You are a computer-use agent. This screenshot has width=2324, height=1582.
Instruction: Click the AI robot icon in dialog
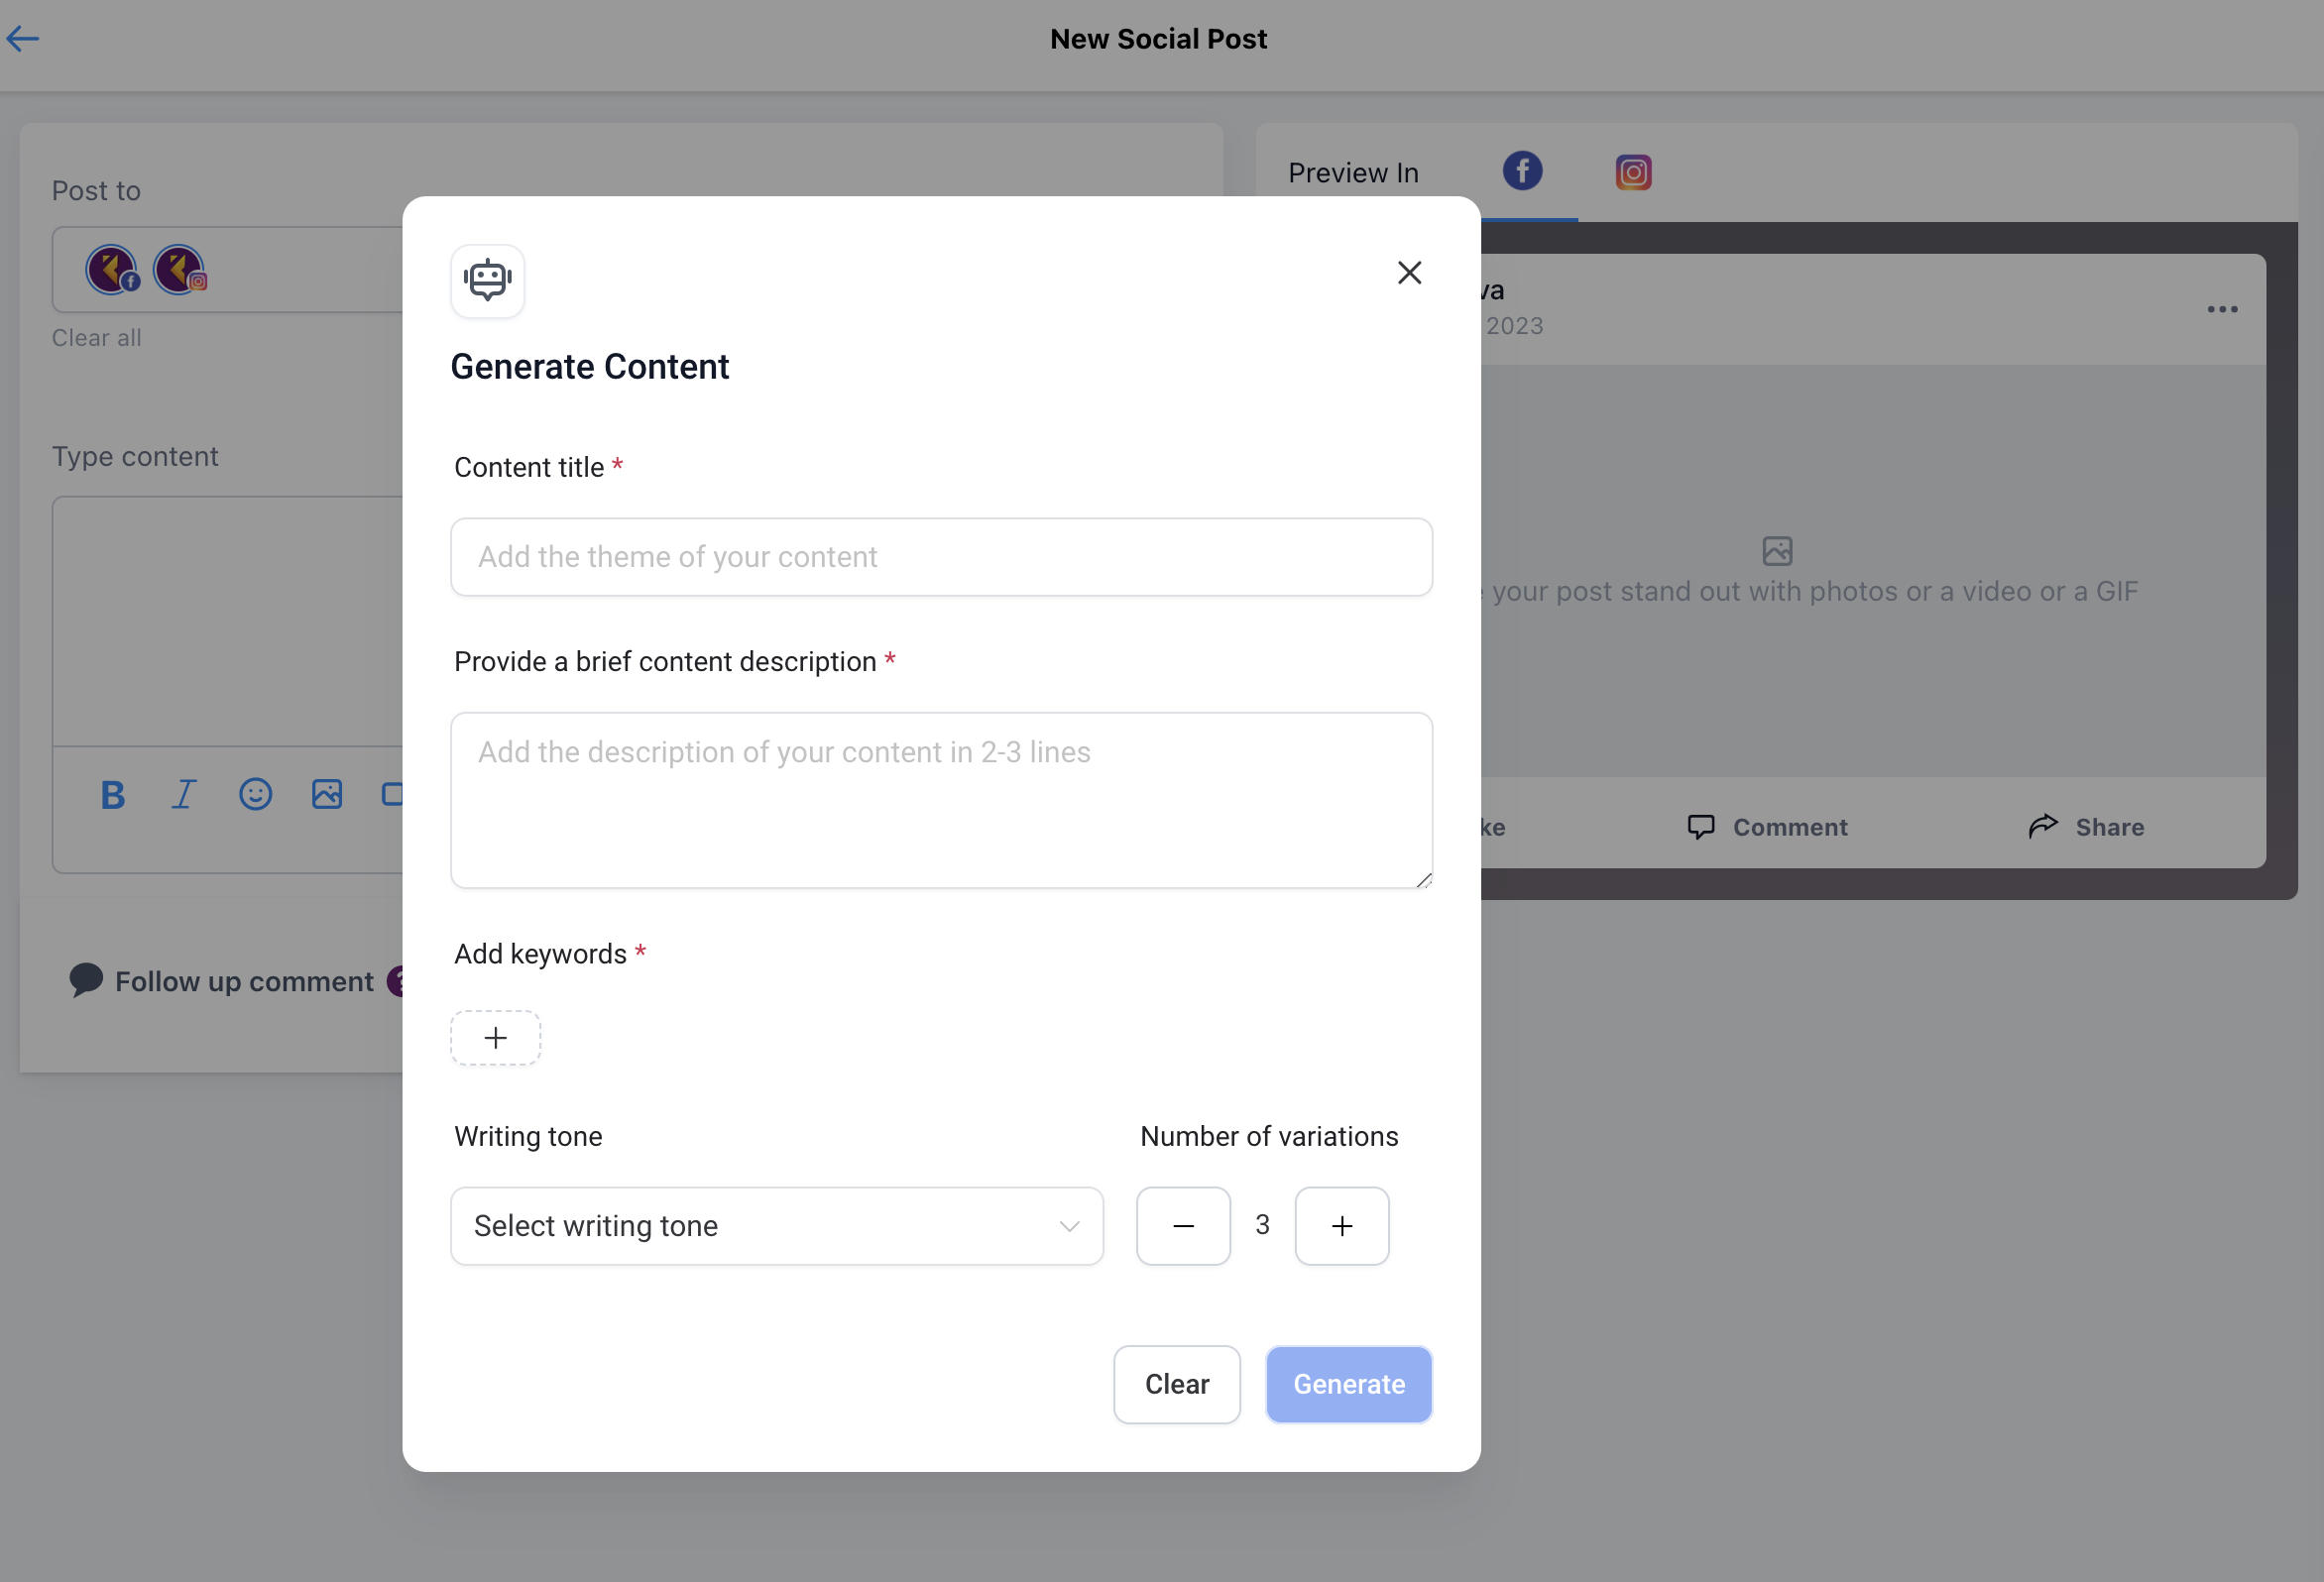tap(487, 281)
